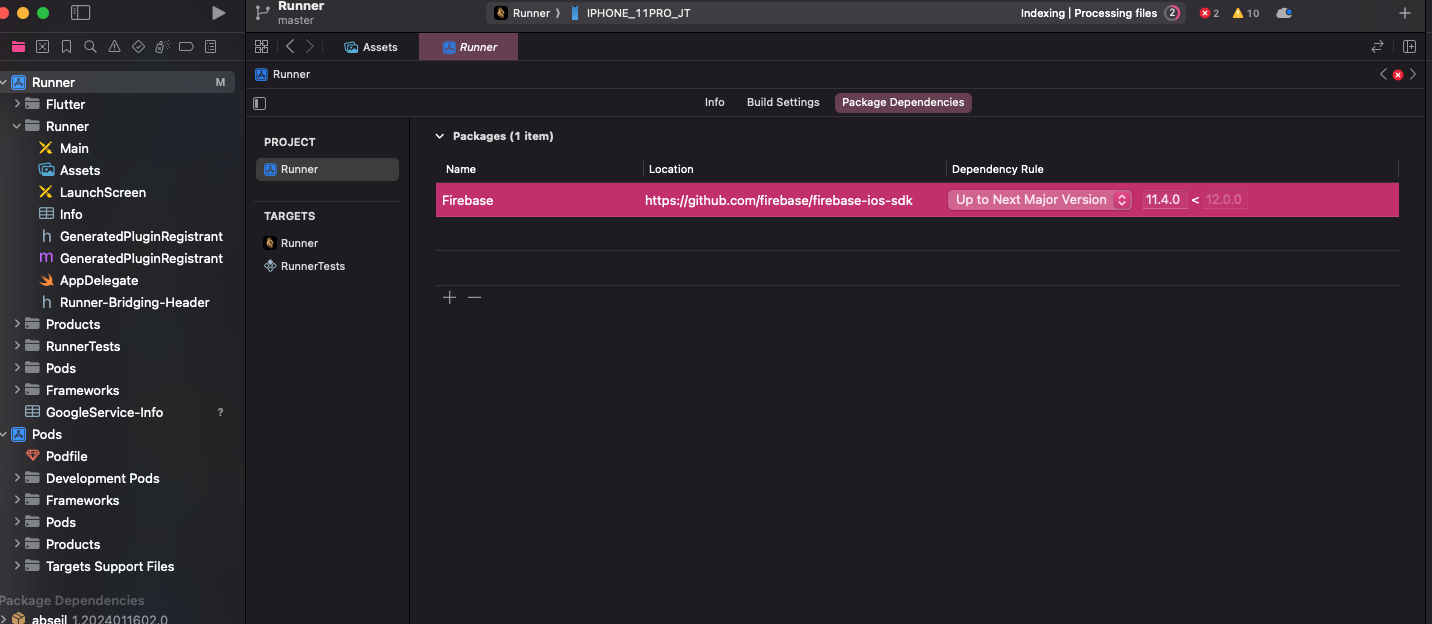Open the Breakpoint navigator icon

point(186,47)
